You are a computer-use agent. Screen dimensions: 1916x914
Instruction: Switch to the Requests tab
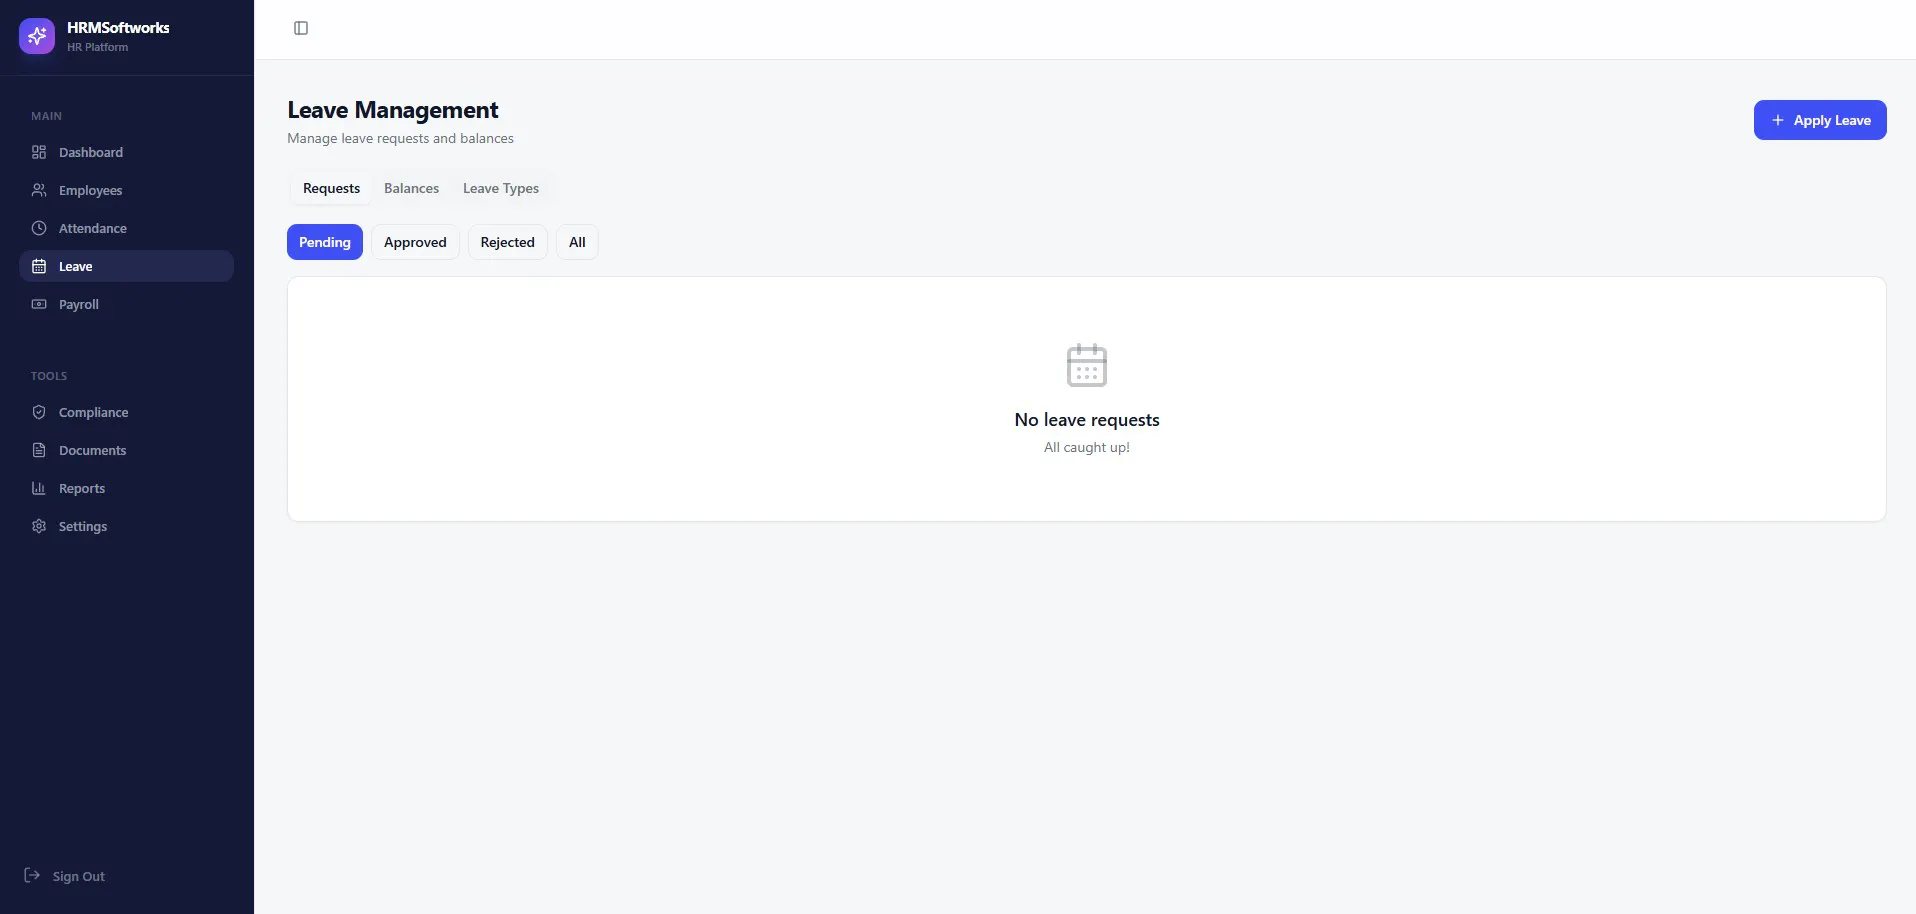(331, 188)
